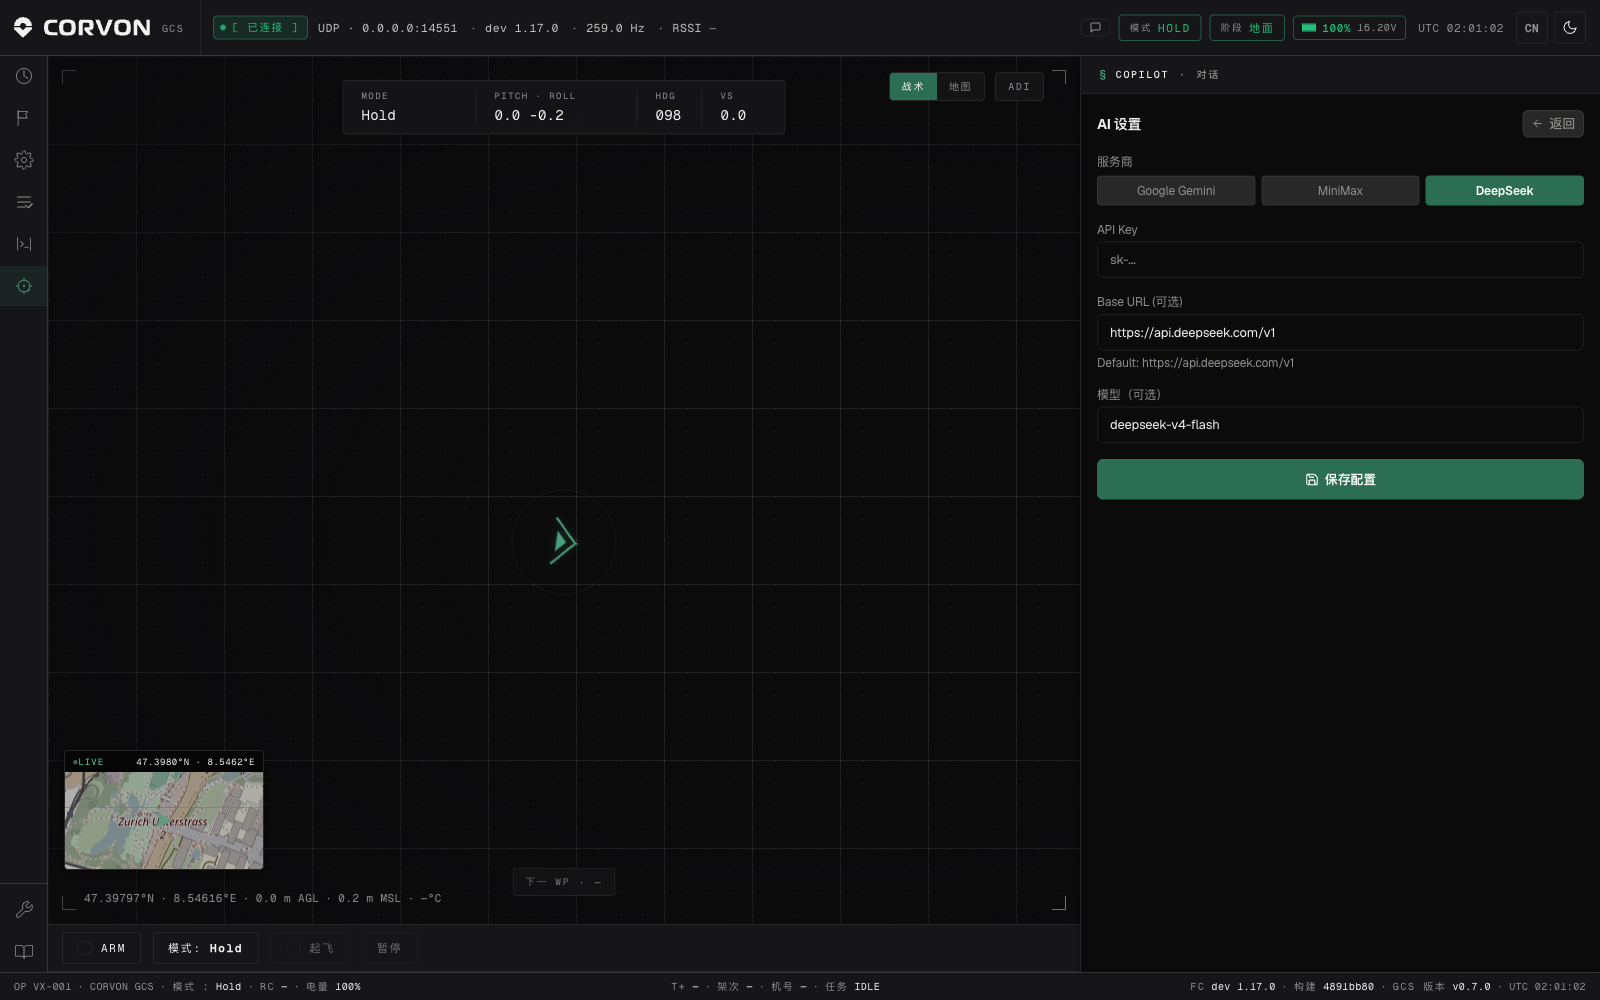1600x1000 pixels.
Task: Click the live Zurich minimap thumbnail
Action: (x=164, y=820)
